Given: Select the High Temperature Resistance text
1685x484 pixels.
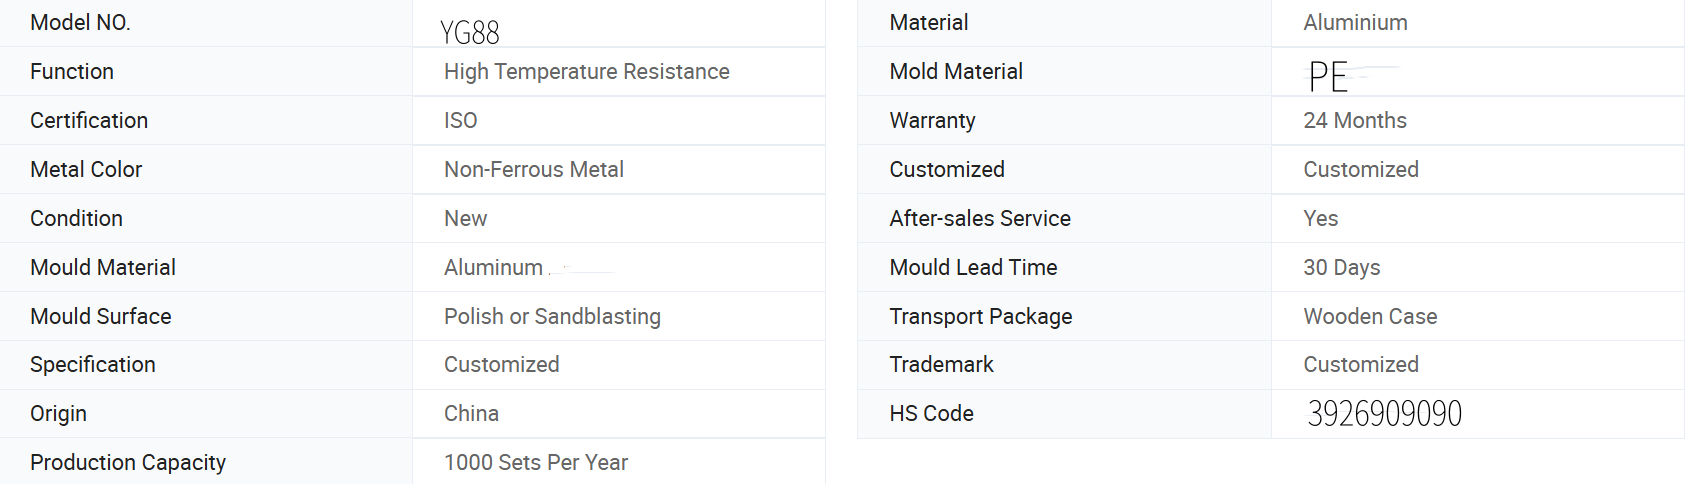Looking at the screenshot, I should [x=587, y=72].
